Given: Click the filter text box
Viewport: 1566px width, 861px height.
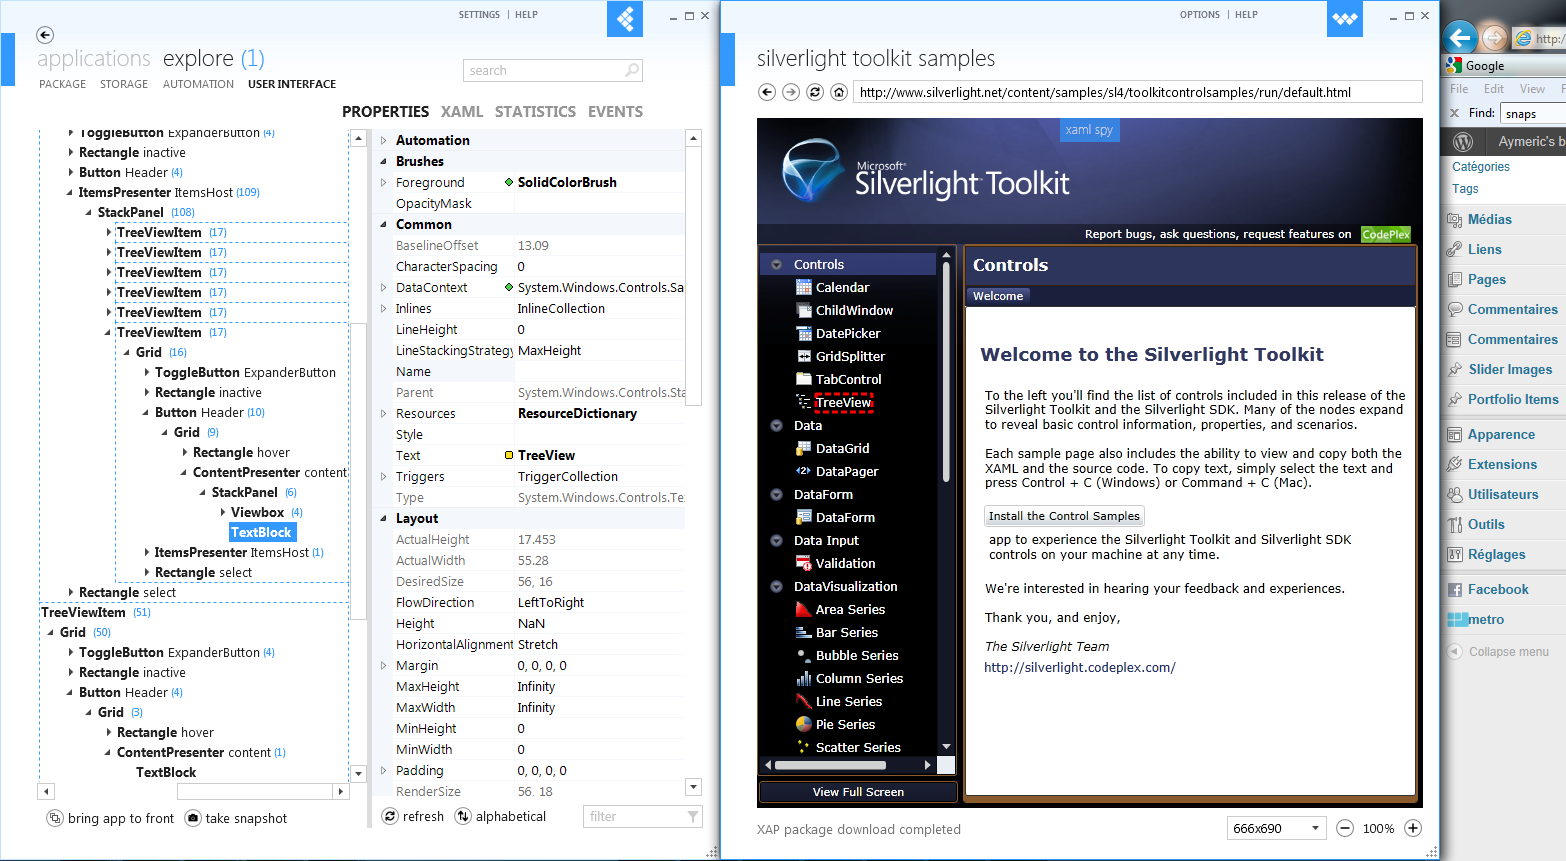Looking at the screenshot, I should coord(643,817).
